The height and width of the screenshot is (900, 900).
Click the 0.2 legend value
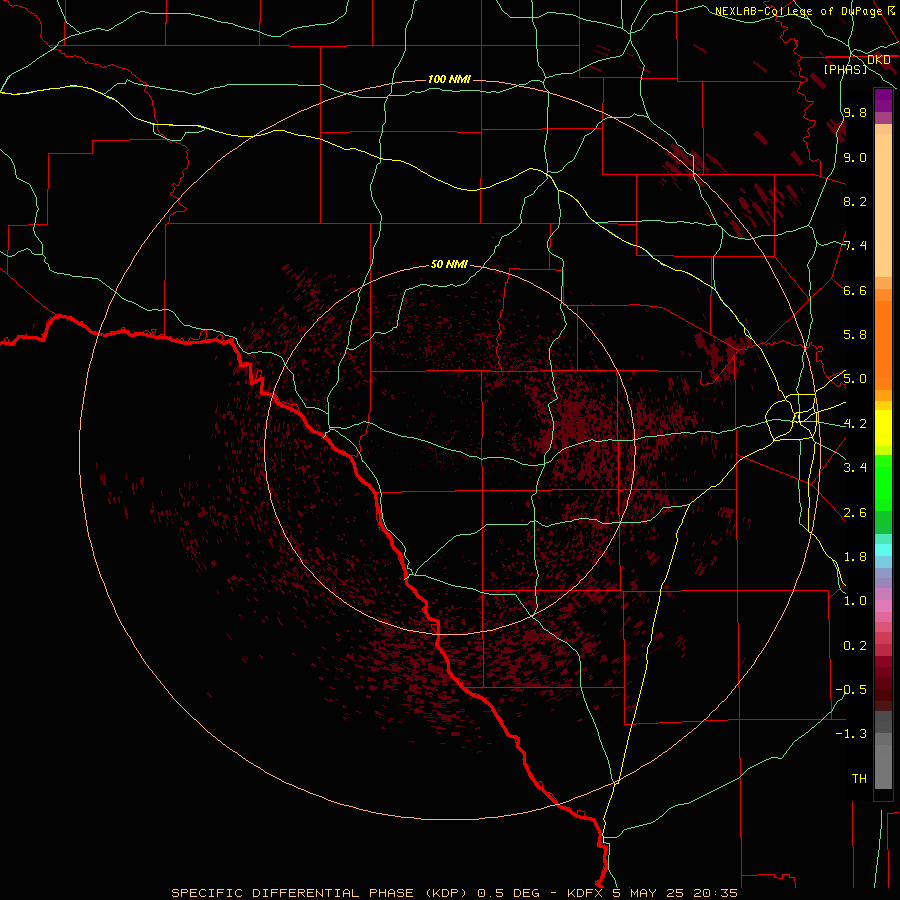coord(855,646)
